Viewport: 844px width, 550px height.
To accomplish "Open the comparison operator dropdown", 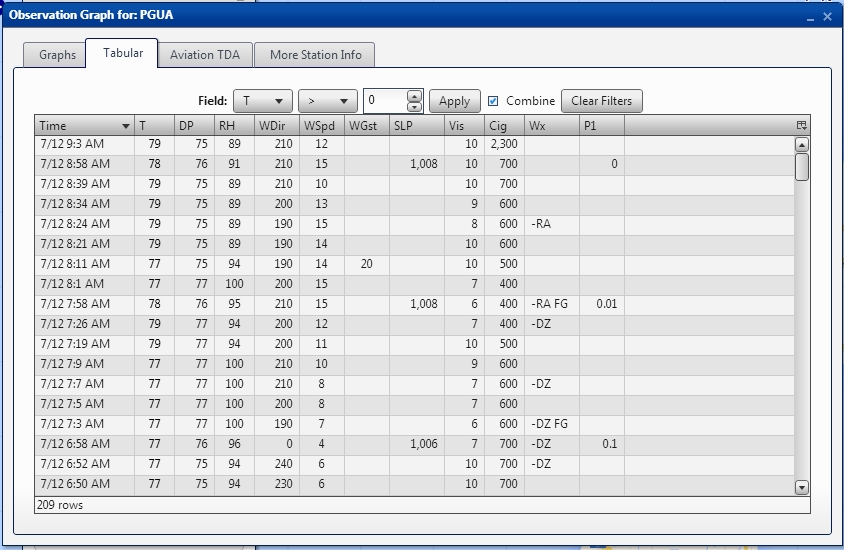I will (x=328, y=101).
